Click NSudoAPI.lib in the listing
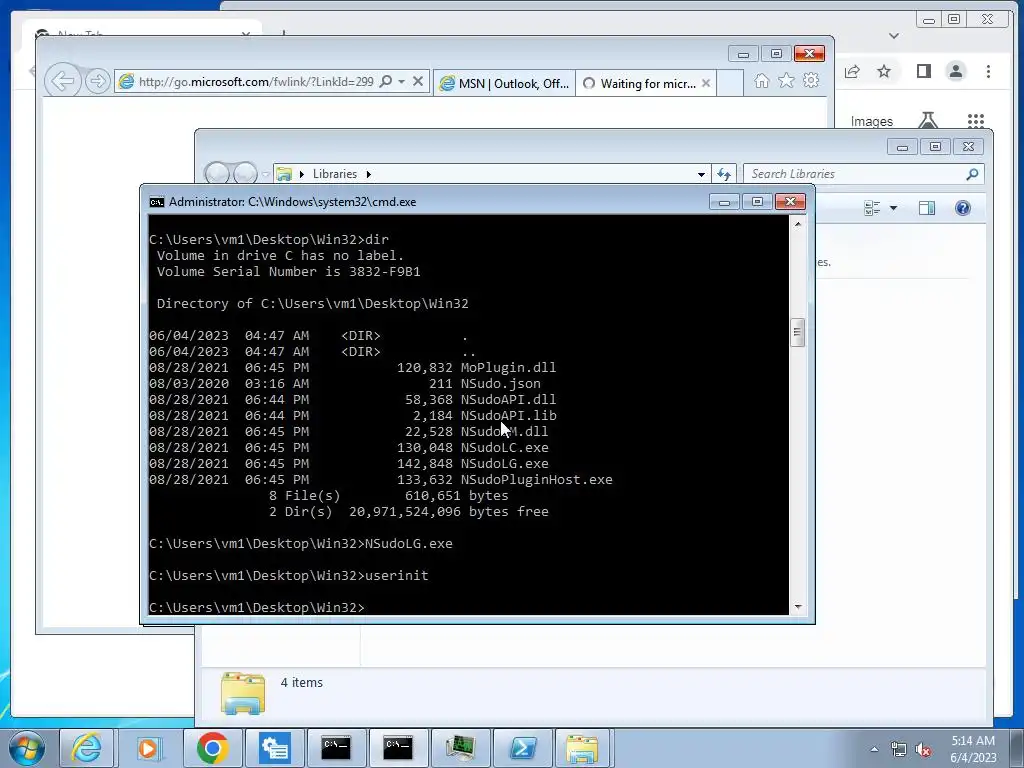This screenshot has width=1024, height=768. tap(509, 416)
